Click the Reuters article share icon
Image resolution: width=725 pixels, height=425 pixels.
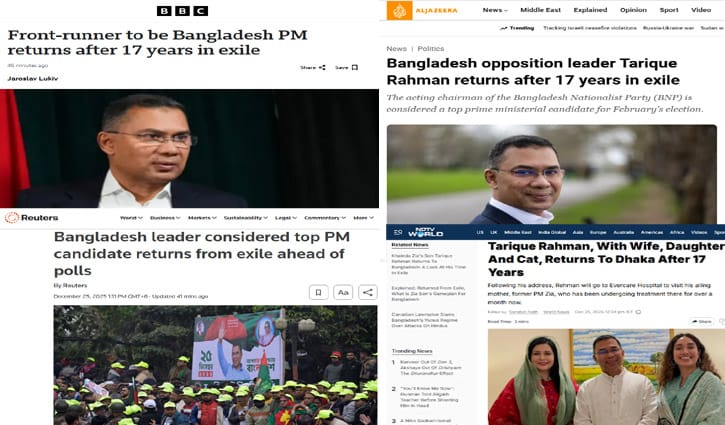368,292
